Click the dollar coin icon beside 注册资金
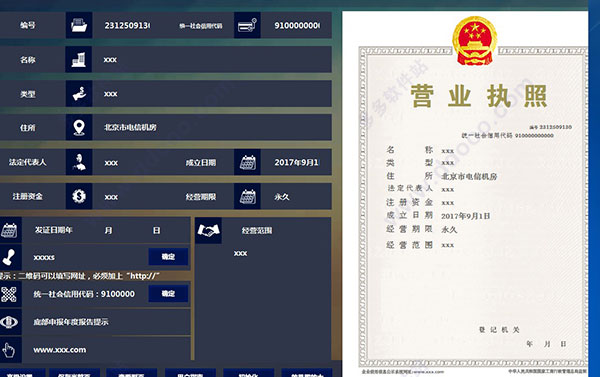600x377 pixels. [x=79, y=196]
